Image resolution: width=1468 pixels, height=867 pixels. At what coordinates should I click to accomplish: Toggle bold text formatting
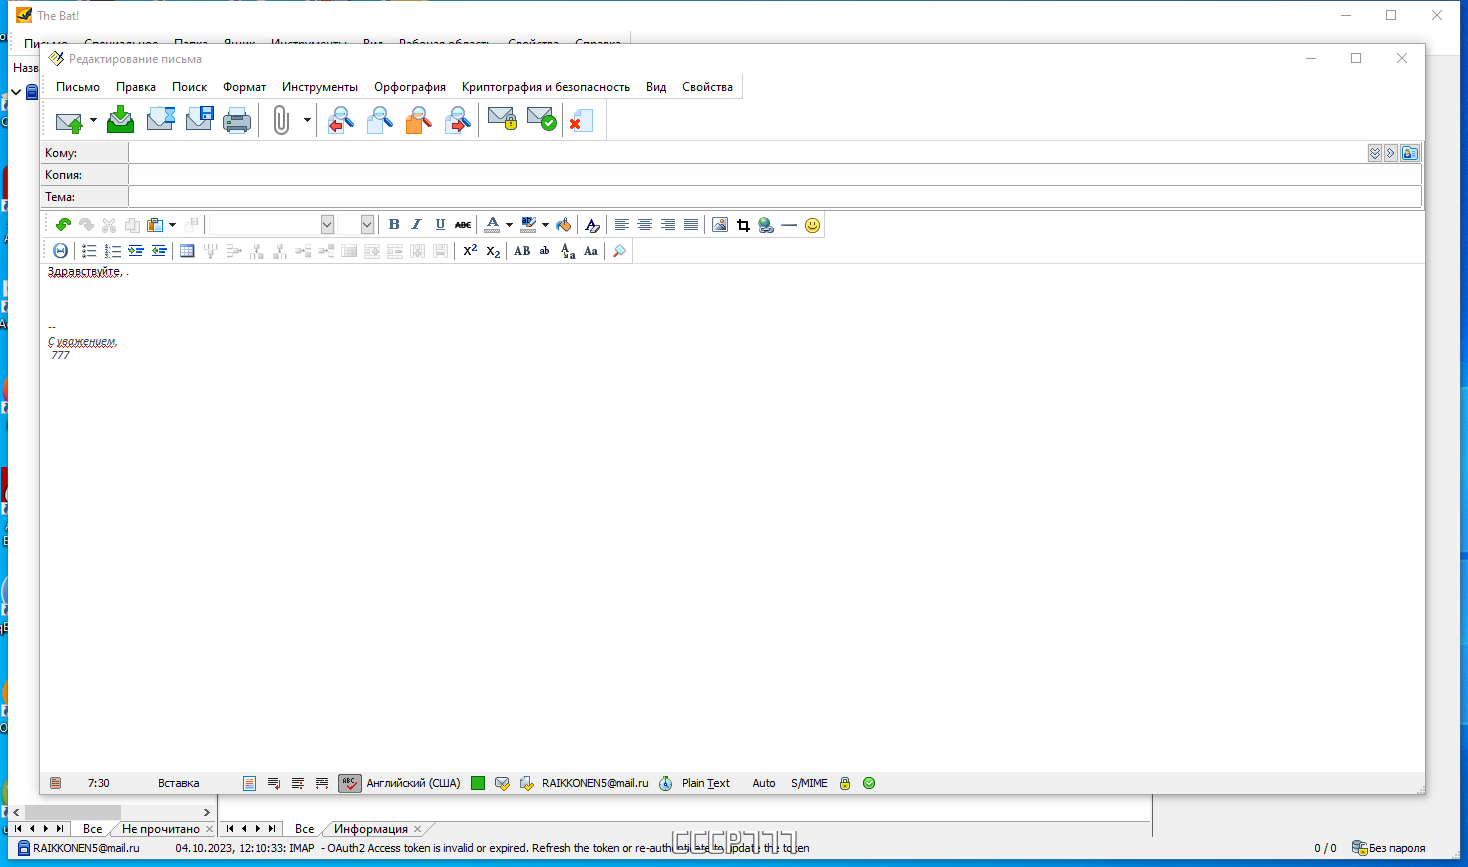coord(394,225)
